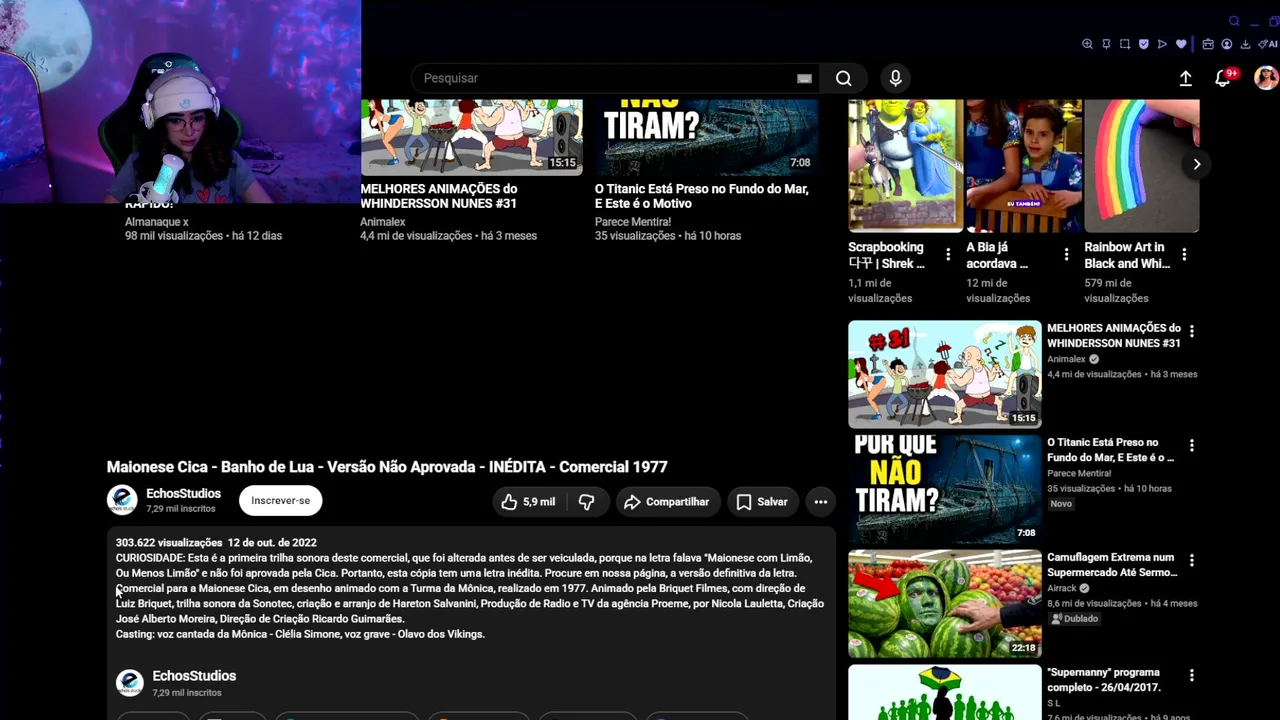1280x720 pixels.
Task: Open EchosStudios avatar below the description
Action: [x=130, y=683]
